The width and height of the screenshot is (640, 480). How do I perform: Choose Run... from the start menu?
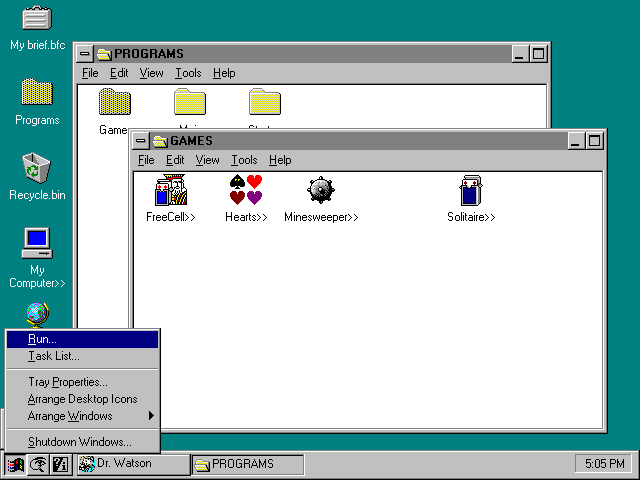[x=82, y=339]
